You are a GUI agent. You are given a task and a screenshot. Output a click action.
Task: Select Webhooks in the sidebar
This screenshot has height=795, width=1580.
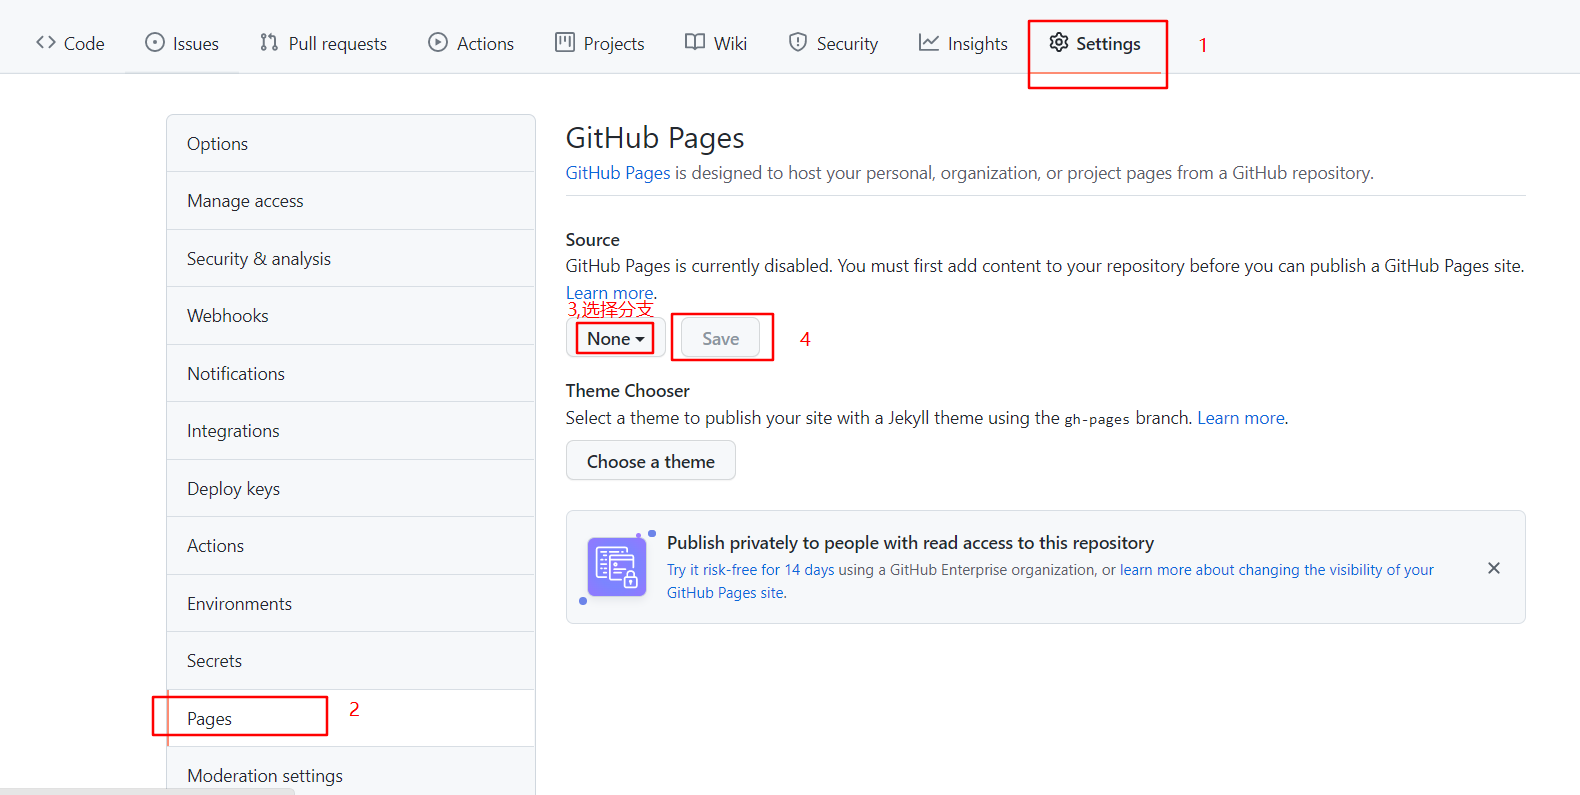[228, 316]
